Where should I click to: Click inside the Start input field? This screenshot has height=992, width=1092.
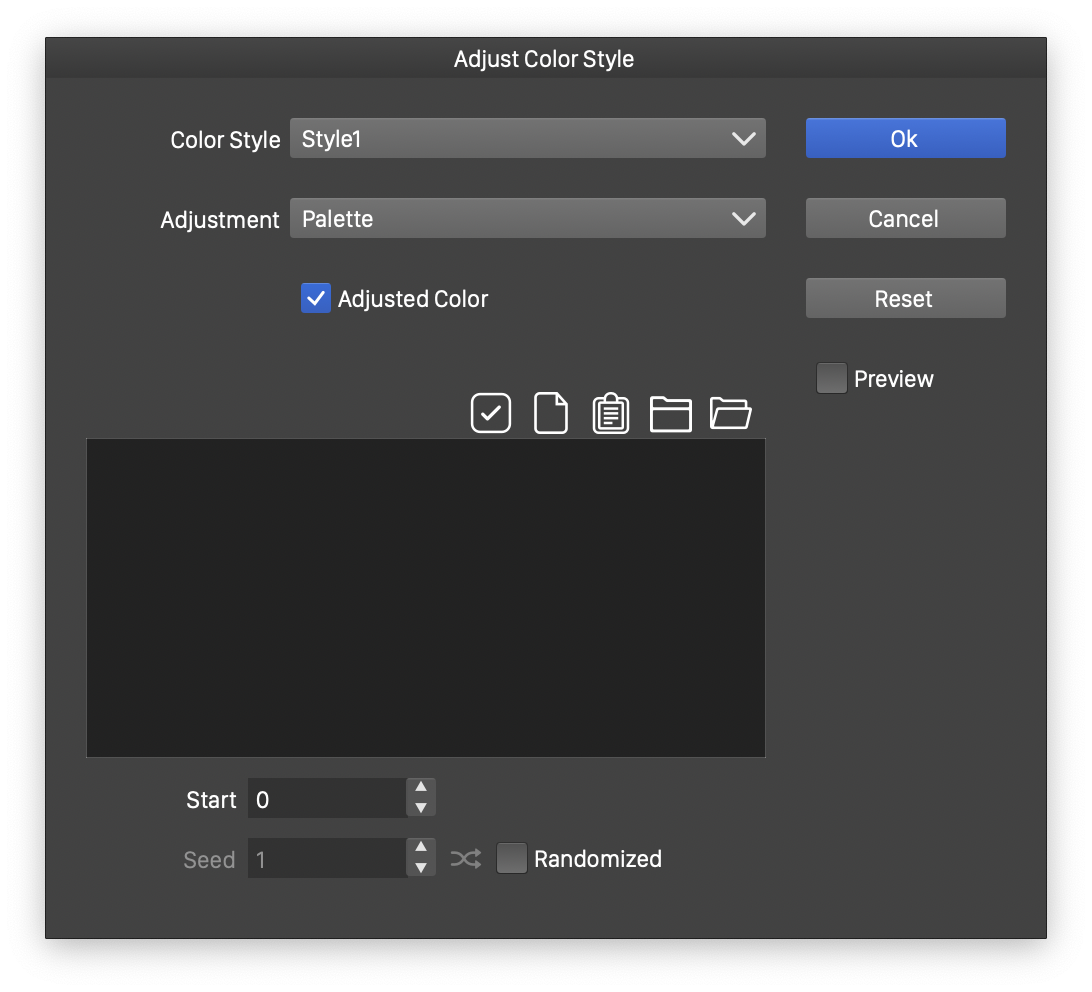(327, 799)
